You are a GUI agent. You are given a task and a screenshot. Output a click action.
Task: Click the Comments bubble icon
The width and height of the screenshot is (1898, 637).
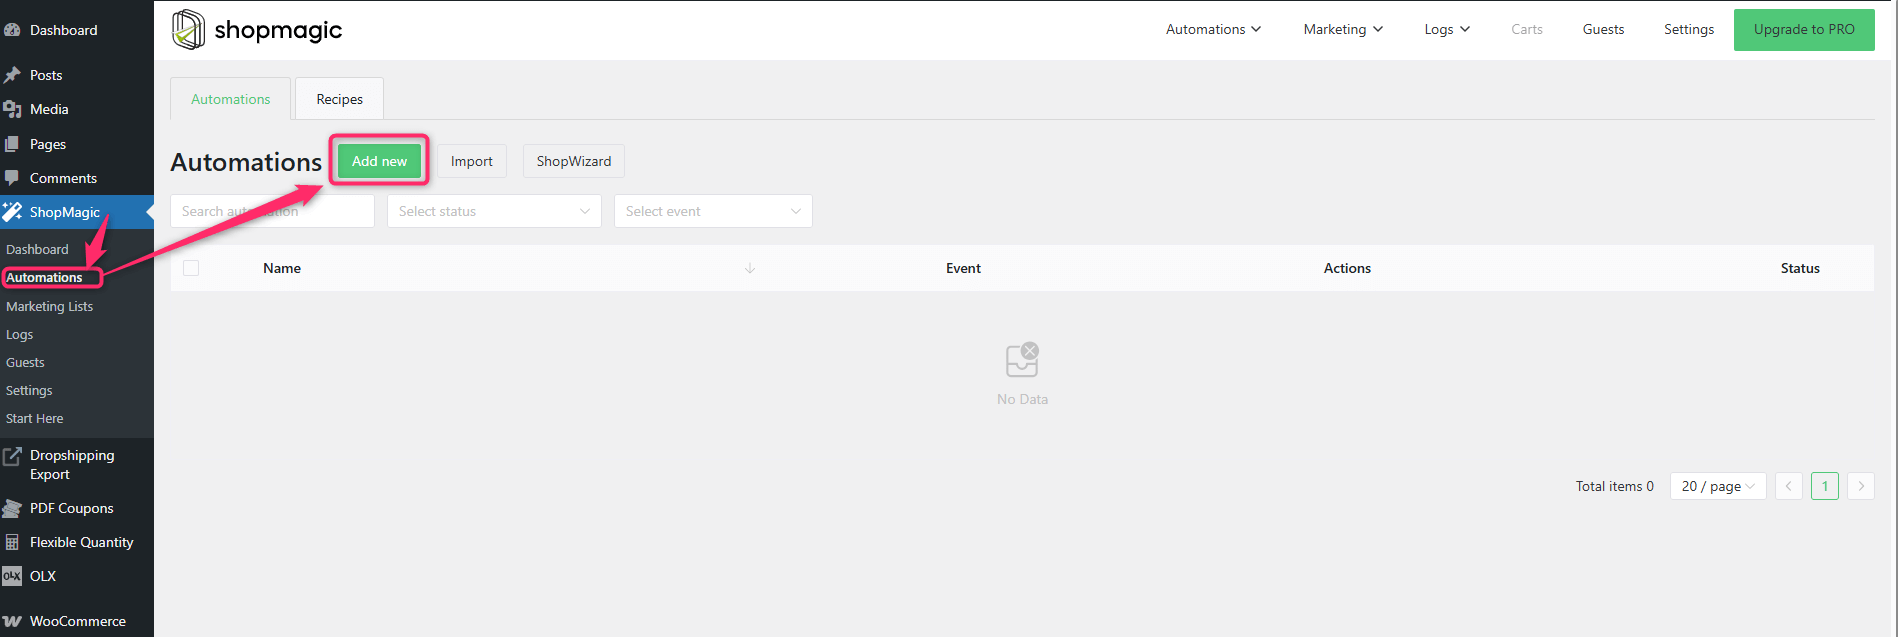point(12,178)
